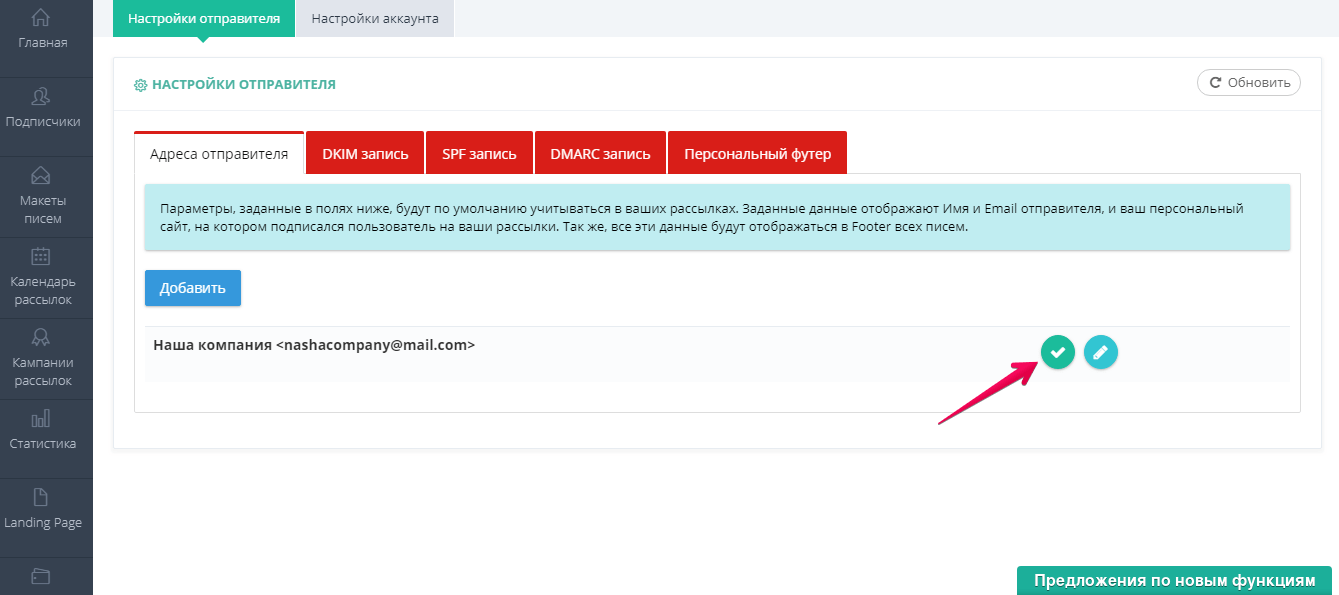Open Статистика bar chart icon
The height and width of the screenshot is (595, 1339).
point(41,418)
